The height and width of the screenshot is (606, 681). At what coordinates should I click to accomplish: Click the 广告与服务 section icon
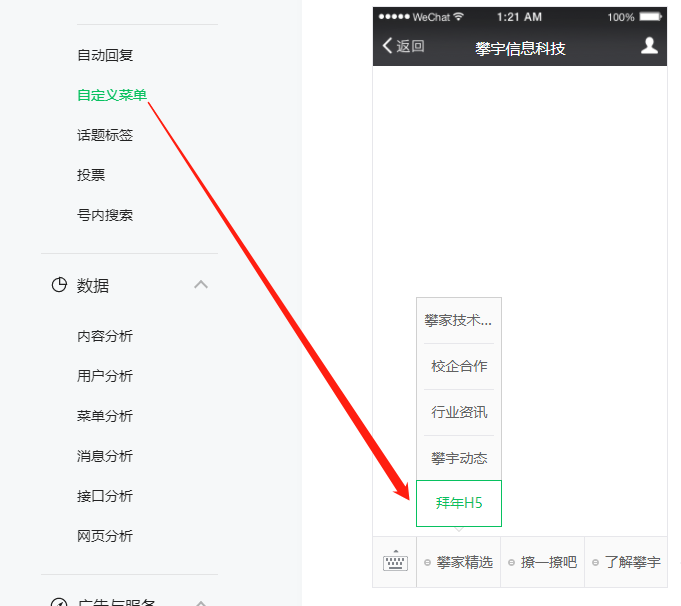point(59,603)
